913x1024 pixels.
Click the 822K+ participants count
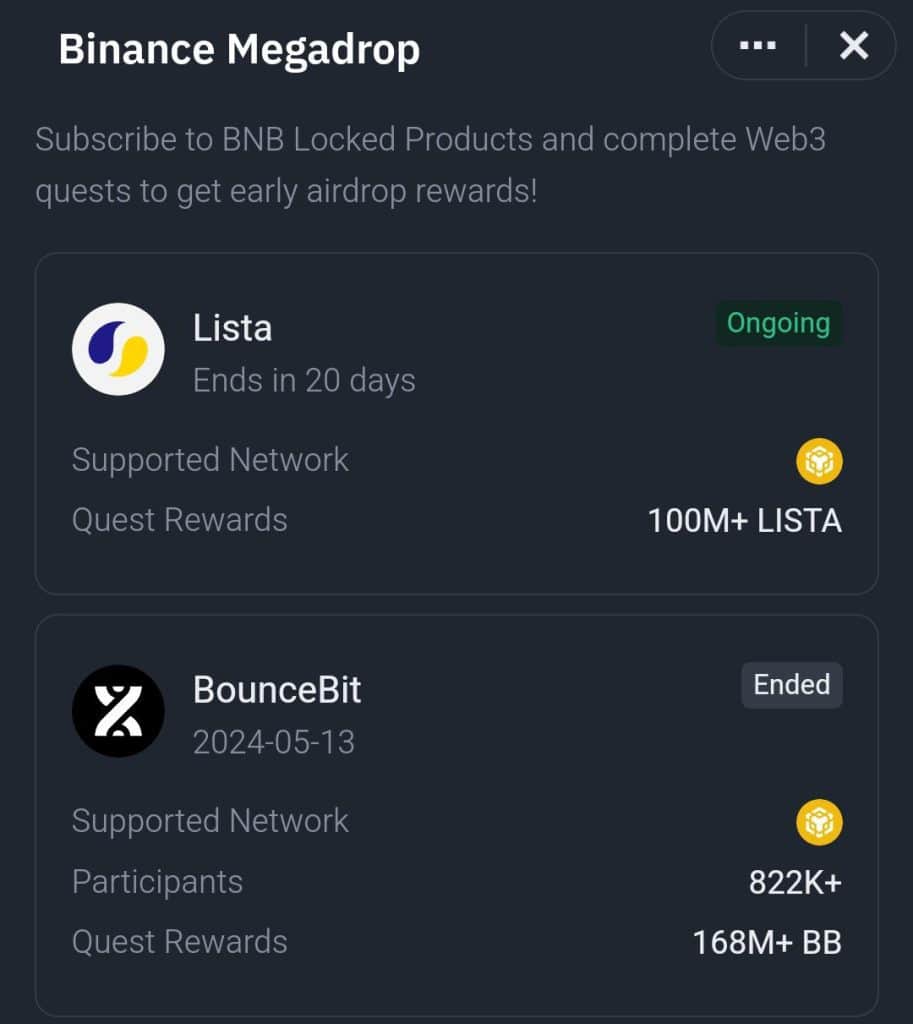(795, 882)
